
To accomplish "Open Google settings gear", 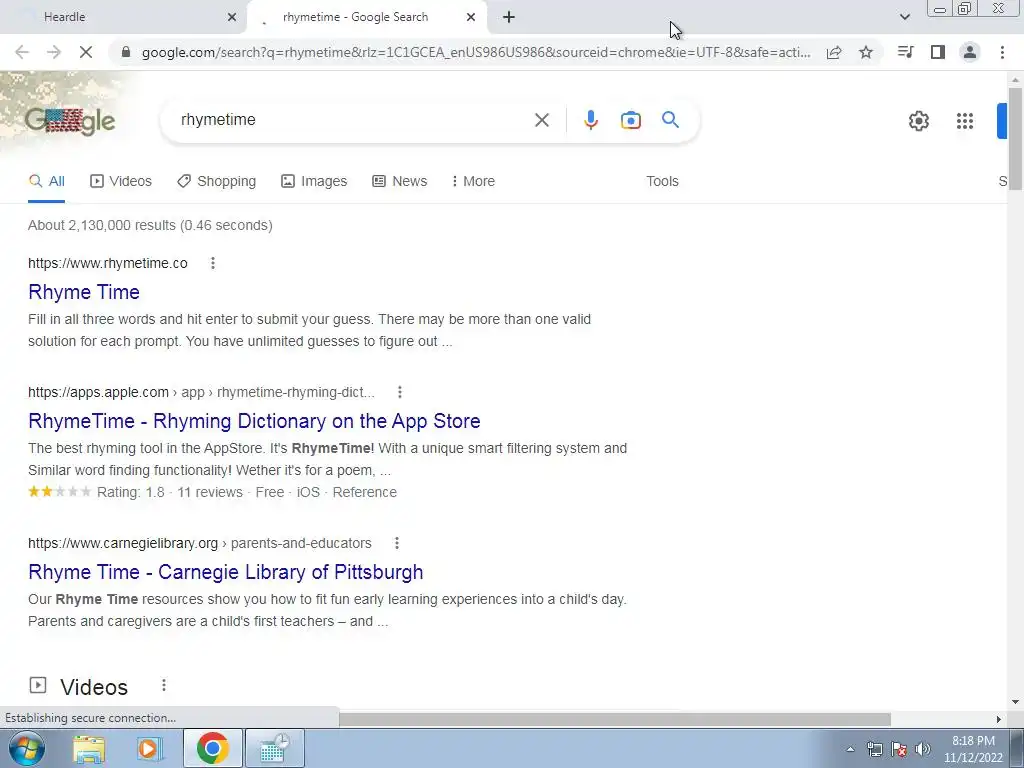I will coord(918,121).
